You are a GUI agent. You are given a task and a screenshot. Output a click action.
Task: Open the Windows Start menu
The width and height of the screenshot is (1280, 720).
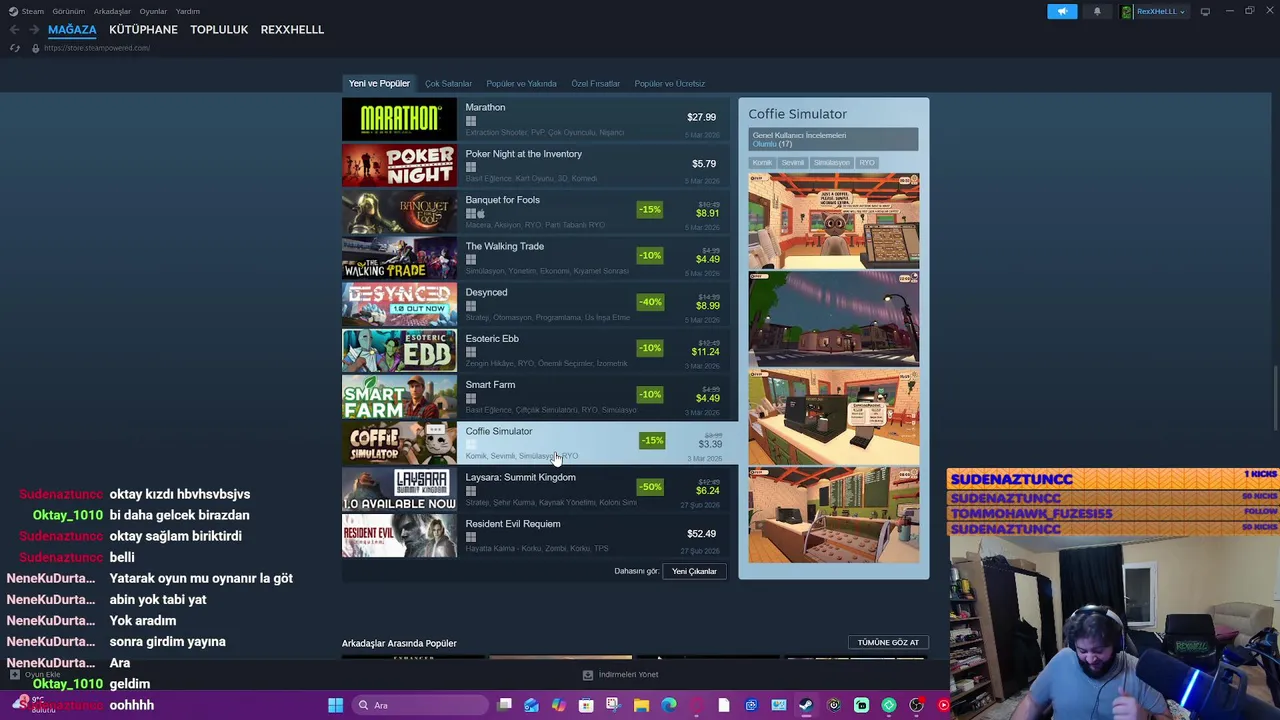[335, 705]
